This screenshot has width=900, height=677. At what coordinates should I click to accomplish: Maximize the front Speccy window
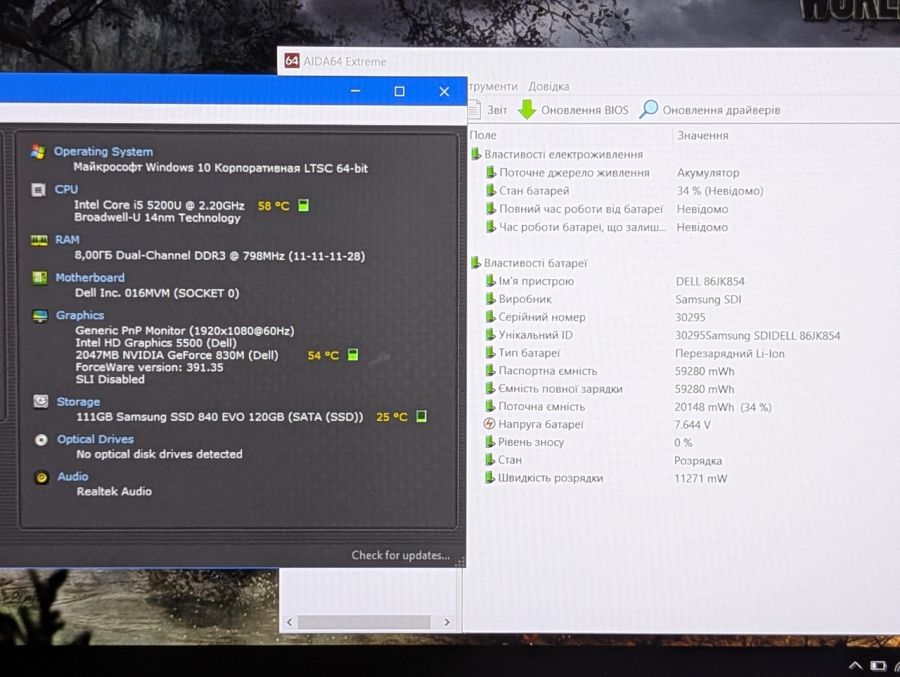[399, 91]
